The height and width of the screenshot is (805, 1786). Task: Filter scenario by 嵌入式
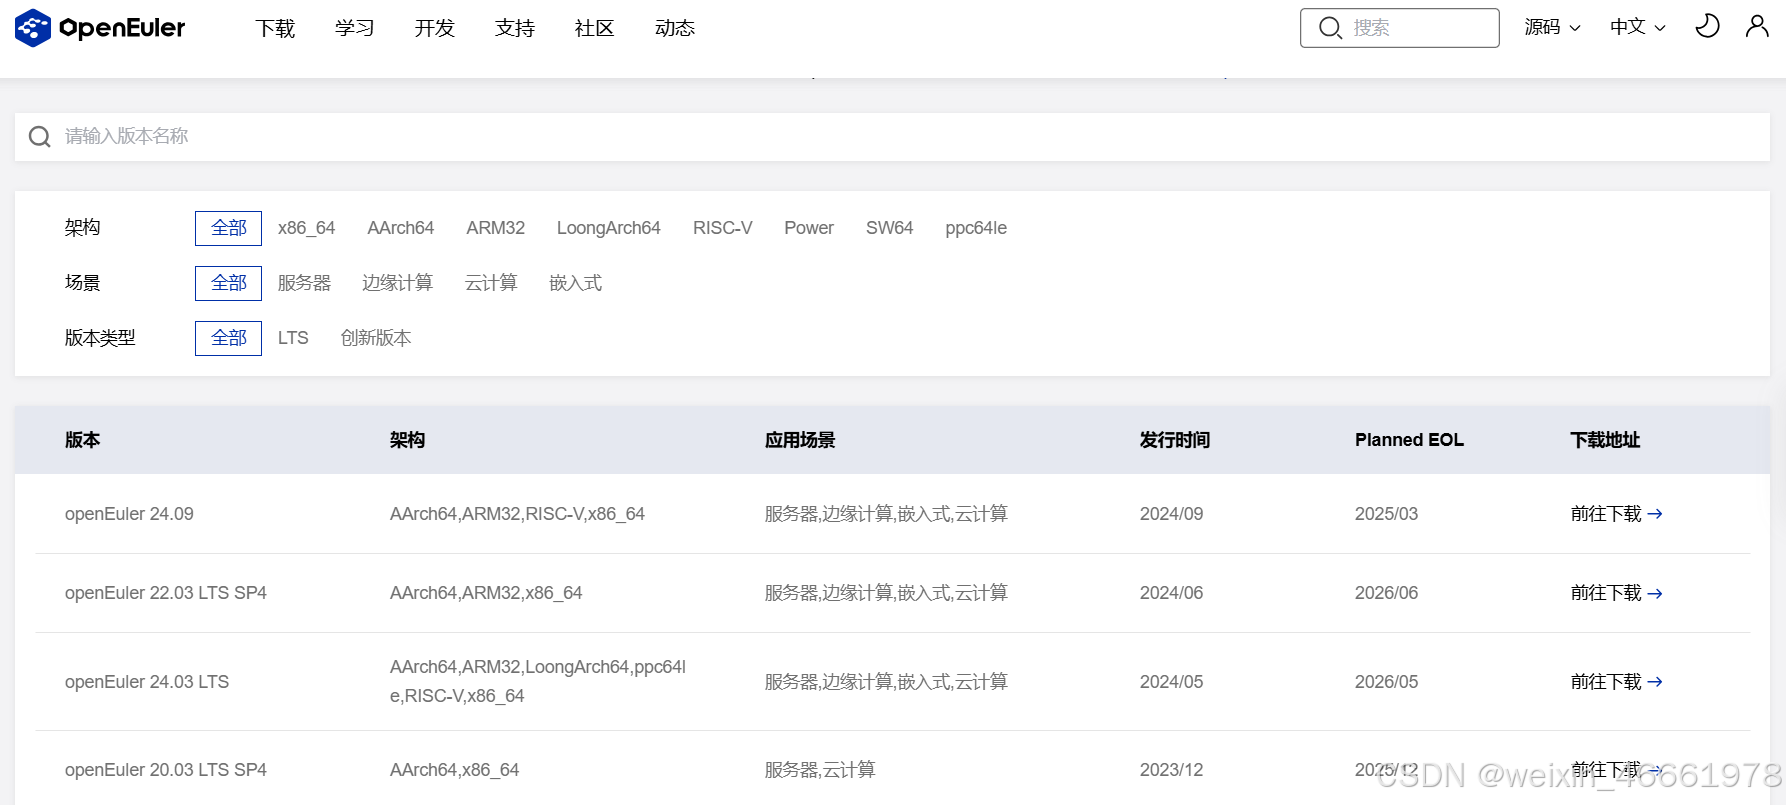click(575, 283)
